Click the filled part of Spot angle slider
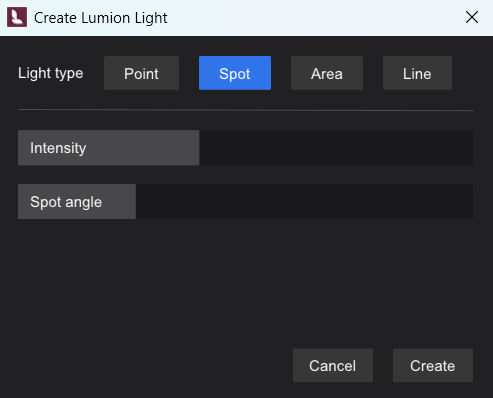 pos(77,202)
